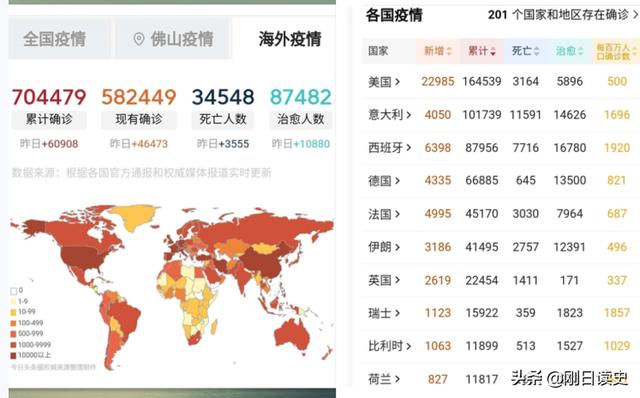This screenshot has width=640, height=398.
Task: Sort table by 治愈 column
Action: point(570,51)
